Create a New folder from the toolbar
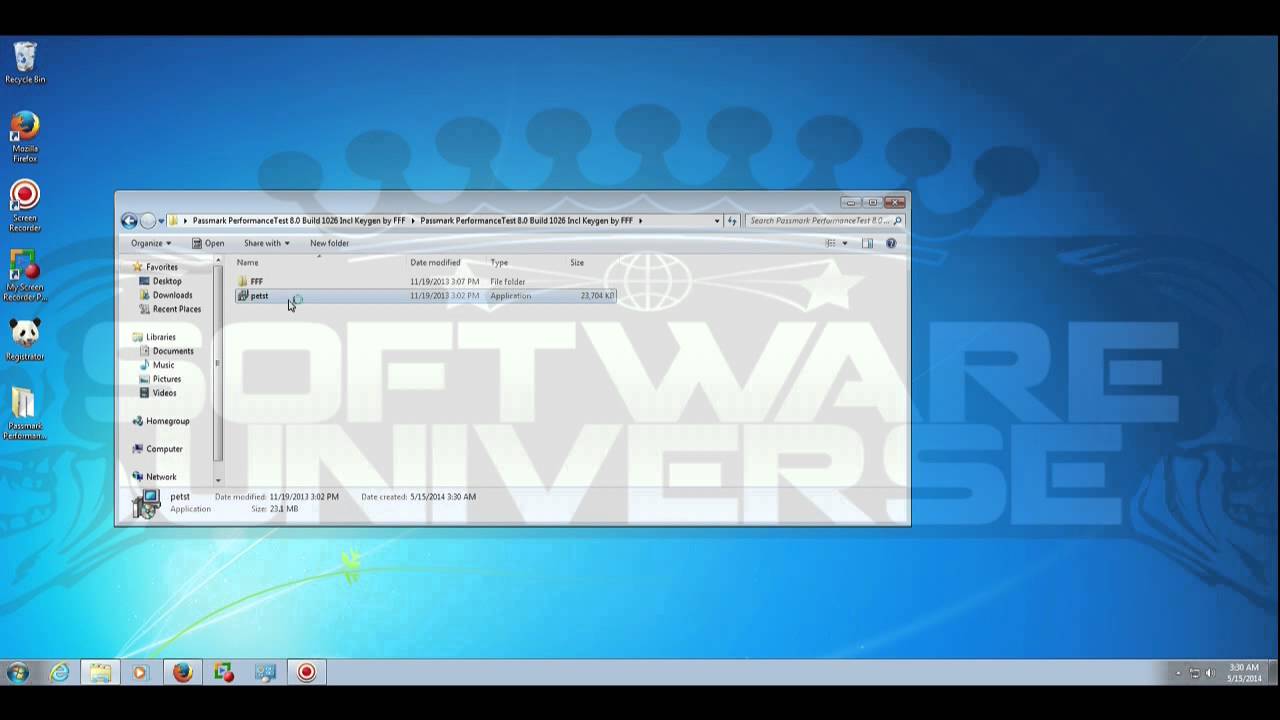The image size is (1280, 720). (329, 243)
